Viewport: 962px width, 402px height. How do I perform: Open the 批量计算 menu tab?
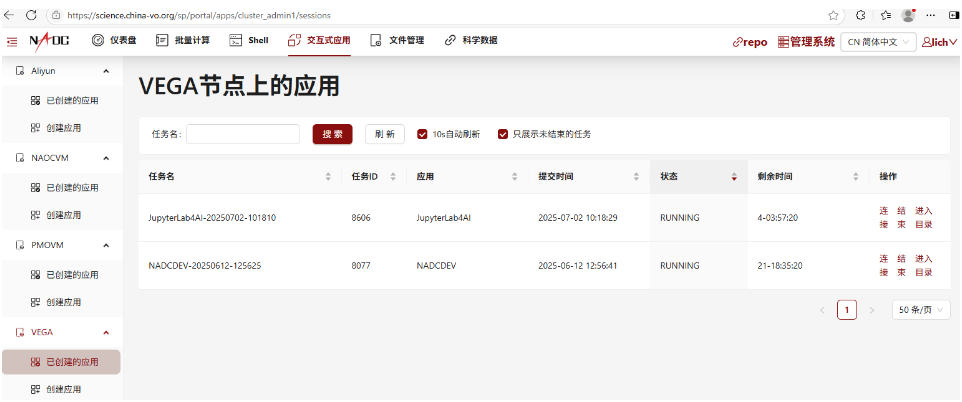click(x=183, y=41)
